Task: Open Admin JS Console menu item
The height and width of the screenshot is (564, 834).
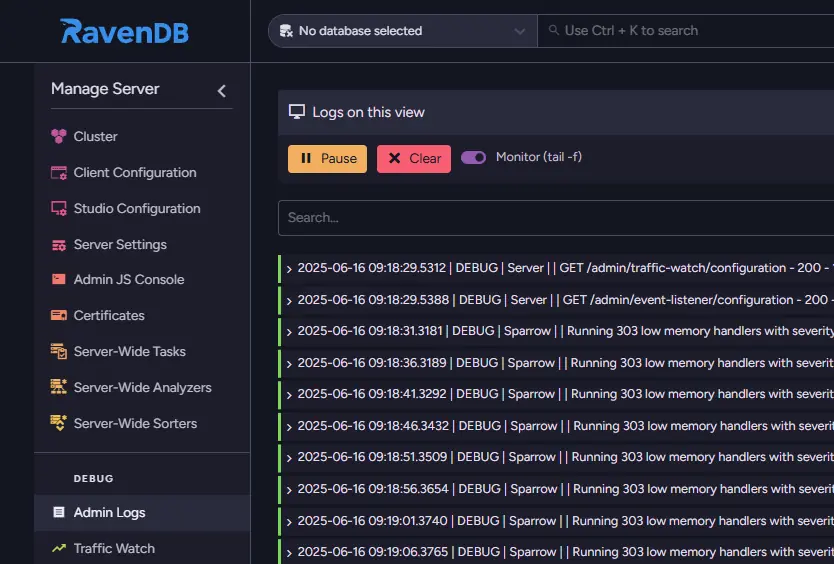Action: point(142,279)
